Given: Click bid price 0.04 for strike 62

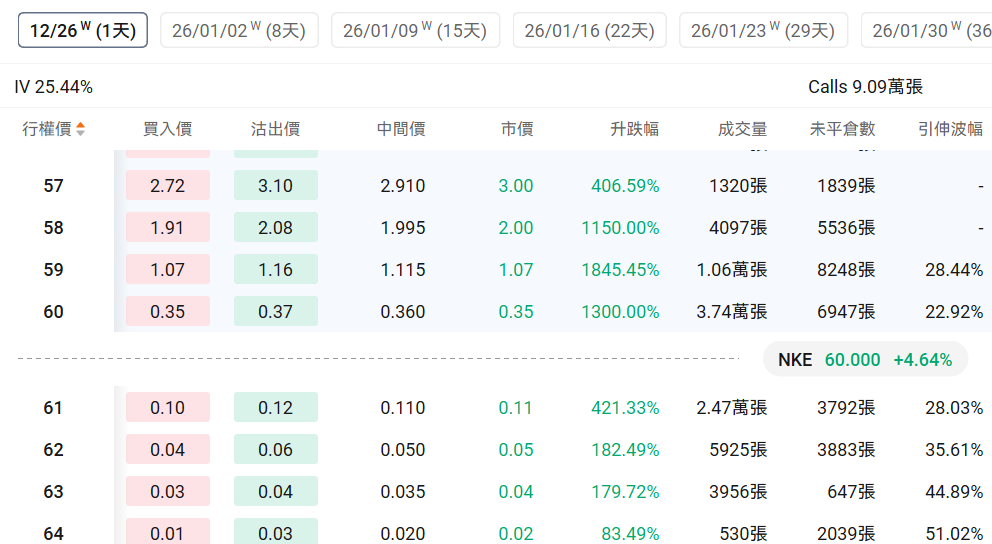Looking at the screenshot, I should (x=168, y=450).
